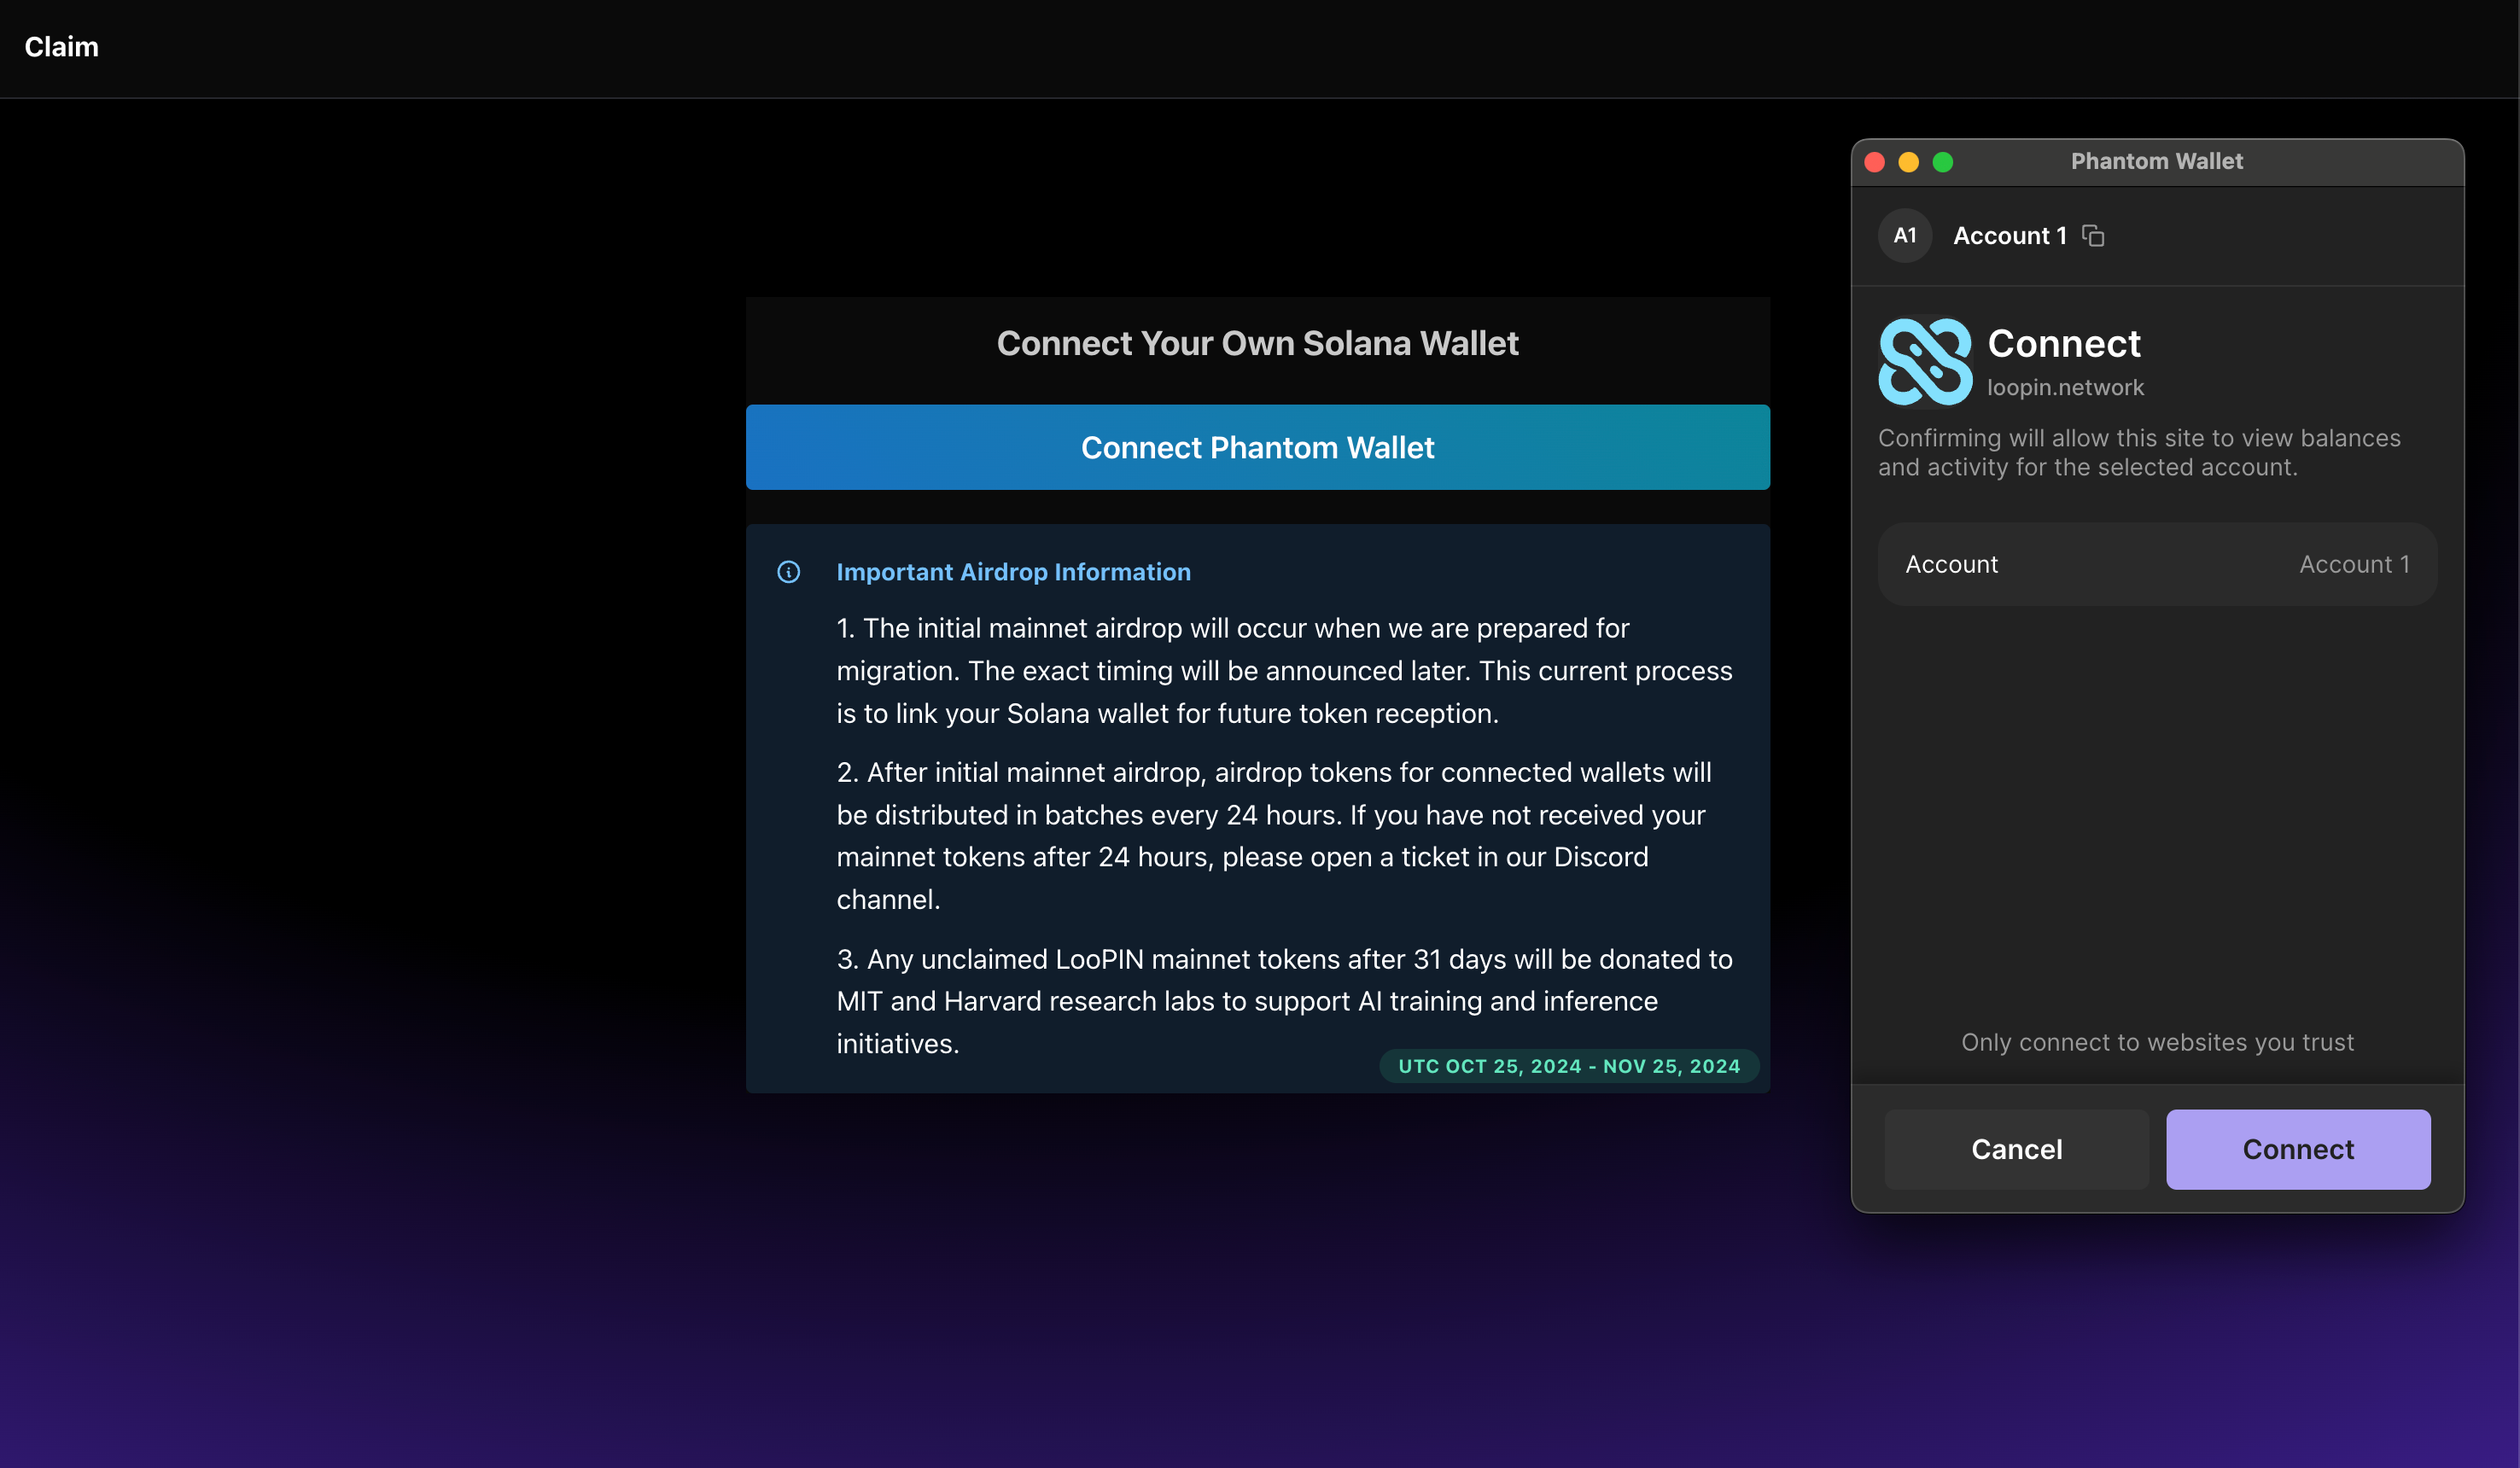This screenshot has height=1468, width=2520.
Task: Cancel the Phantom Wallet connection request
Action: click(2016, 1149)
